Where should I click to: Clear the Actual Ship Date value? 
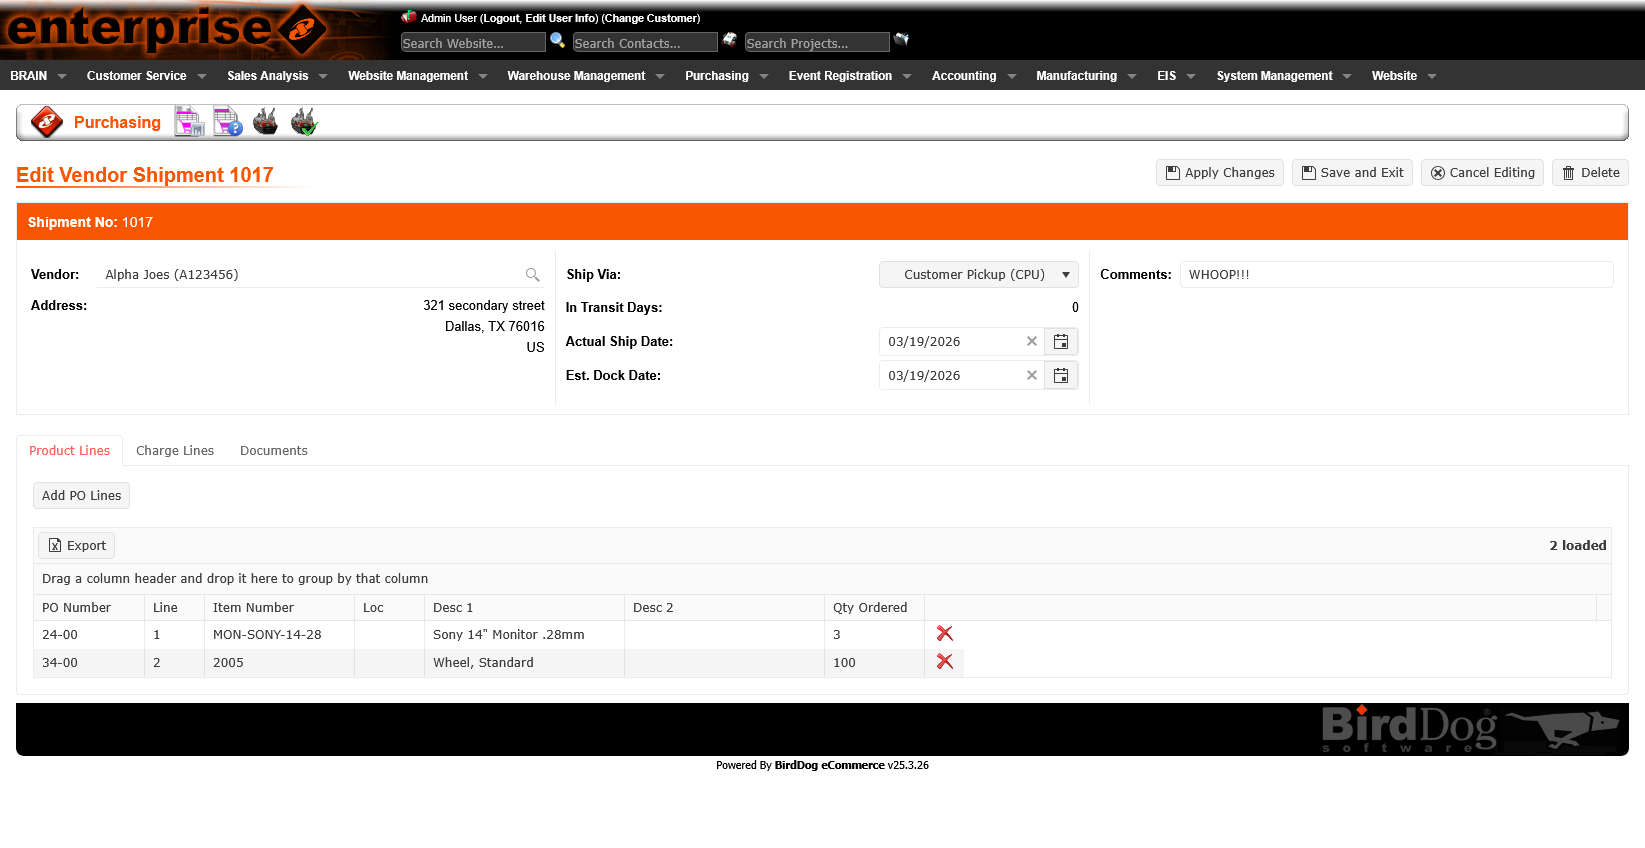(x=1032, y=341)
